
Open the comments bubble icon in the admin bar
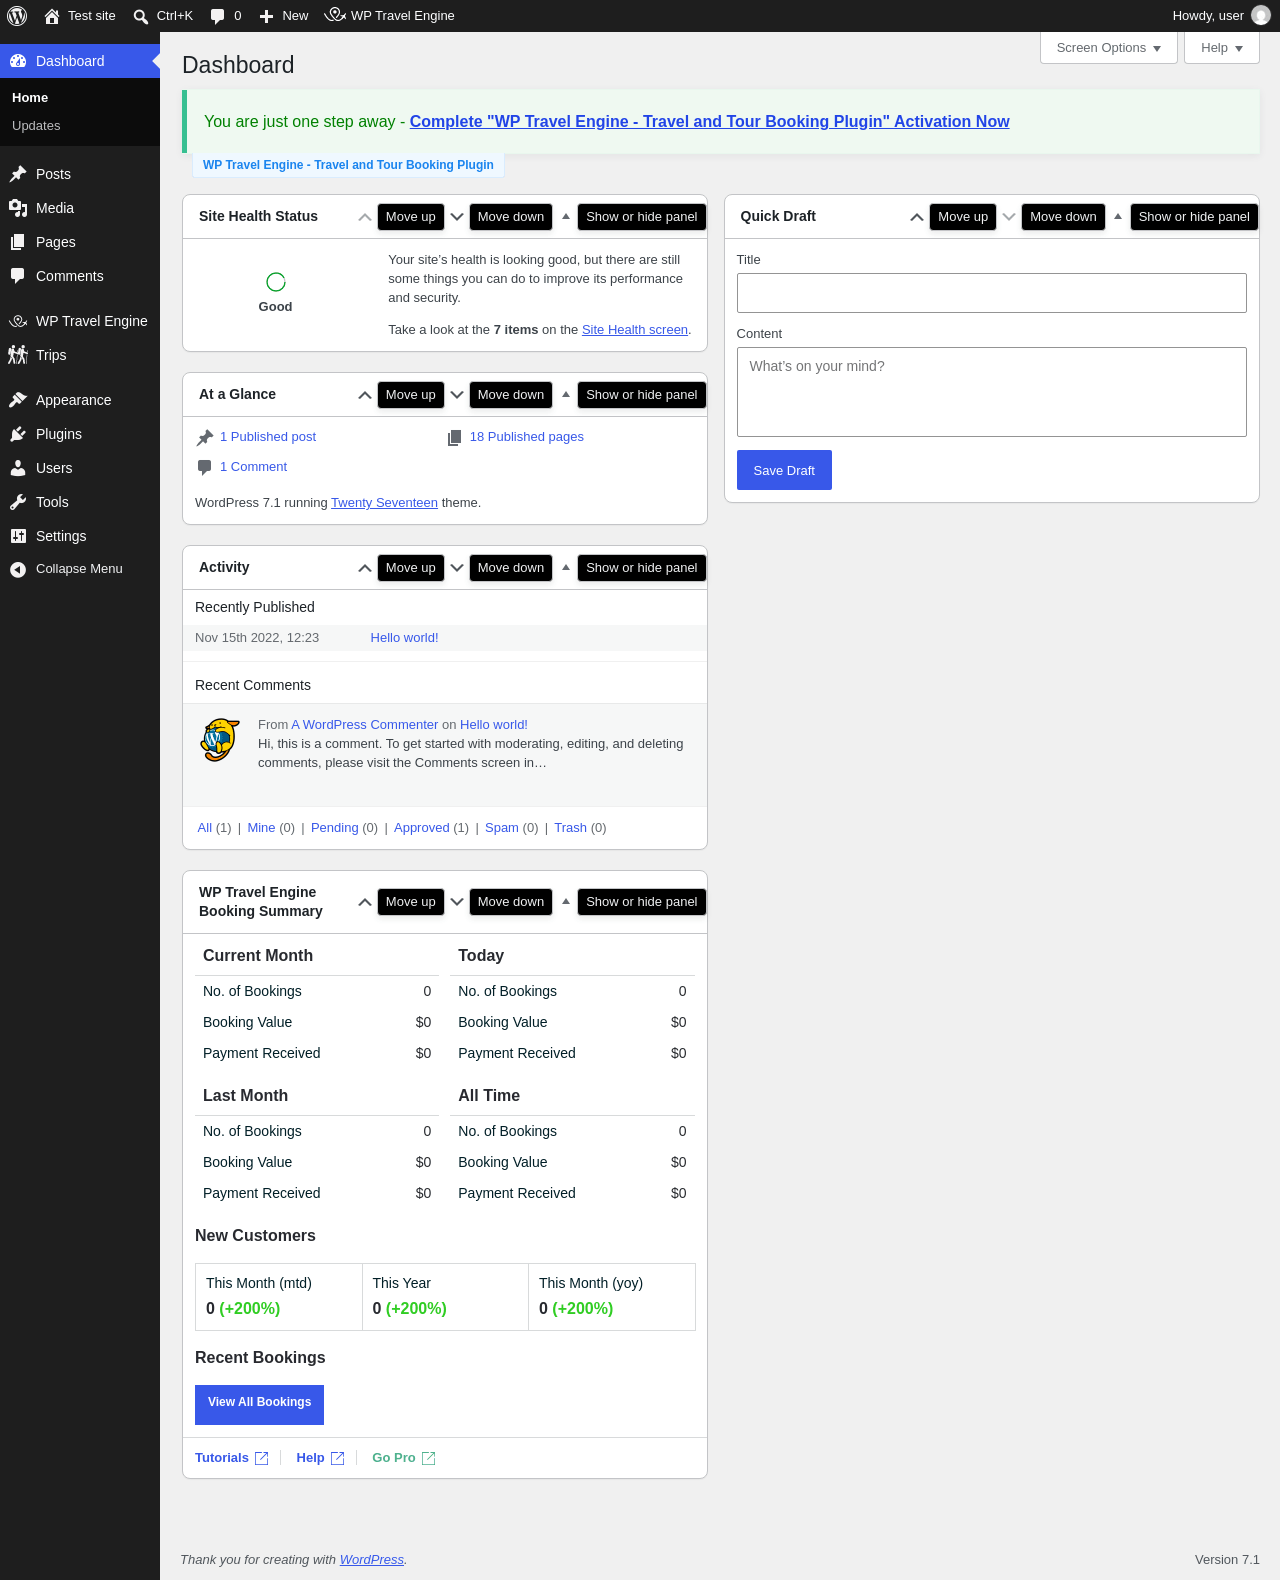218,16
